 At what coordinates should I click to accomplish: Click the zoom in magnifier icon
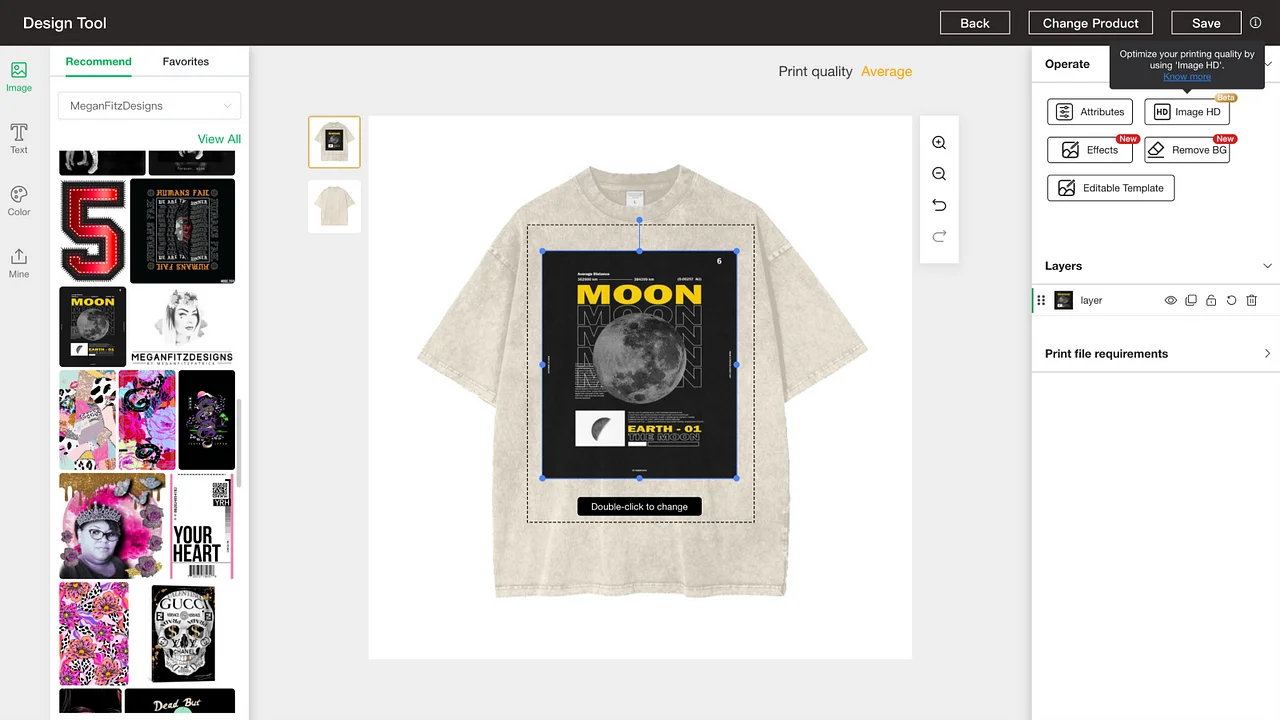(x=938, y=143)
